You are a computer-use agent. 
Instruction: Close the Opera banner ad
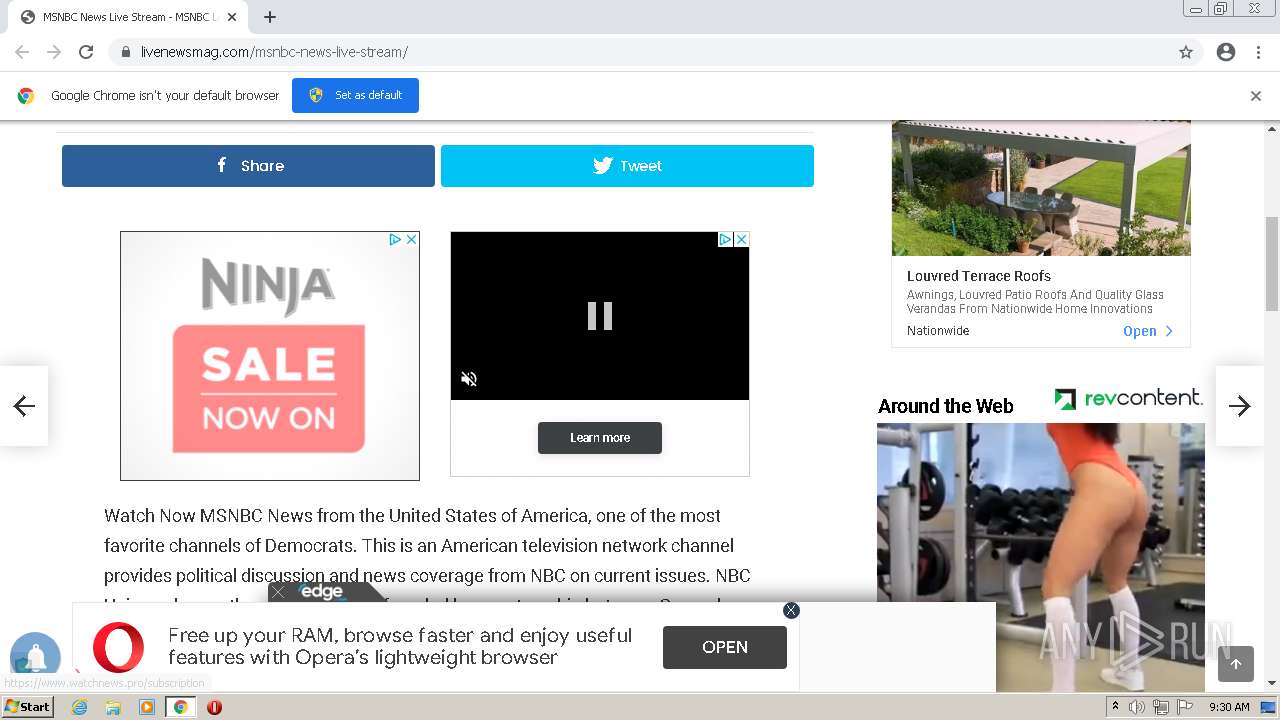(x=791, y=610)
